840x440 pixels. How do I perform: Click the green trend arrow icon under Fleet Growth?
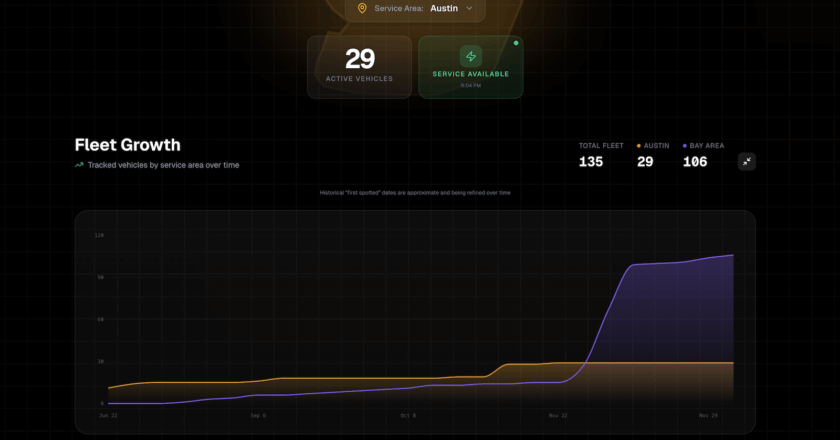click(x=79, y=165)
